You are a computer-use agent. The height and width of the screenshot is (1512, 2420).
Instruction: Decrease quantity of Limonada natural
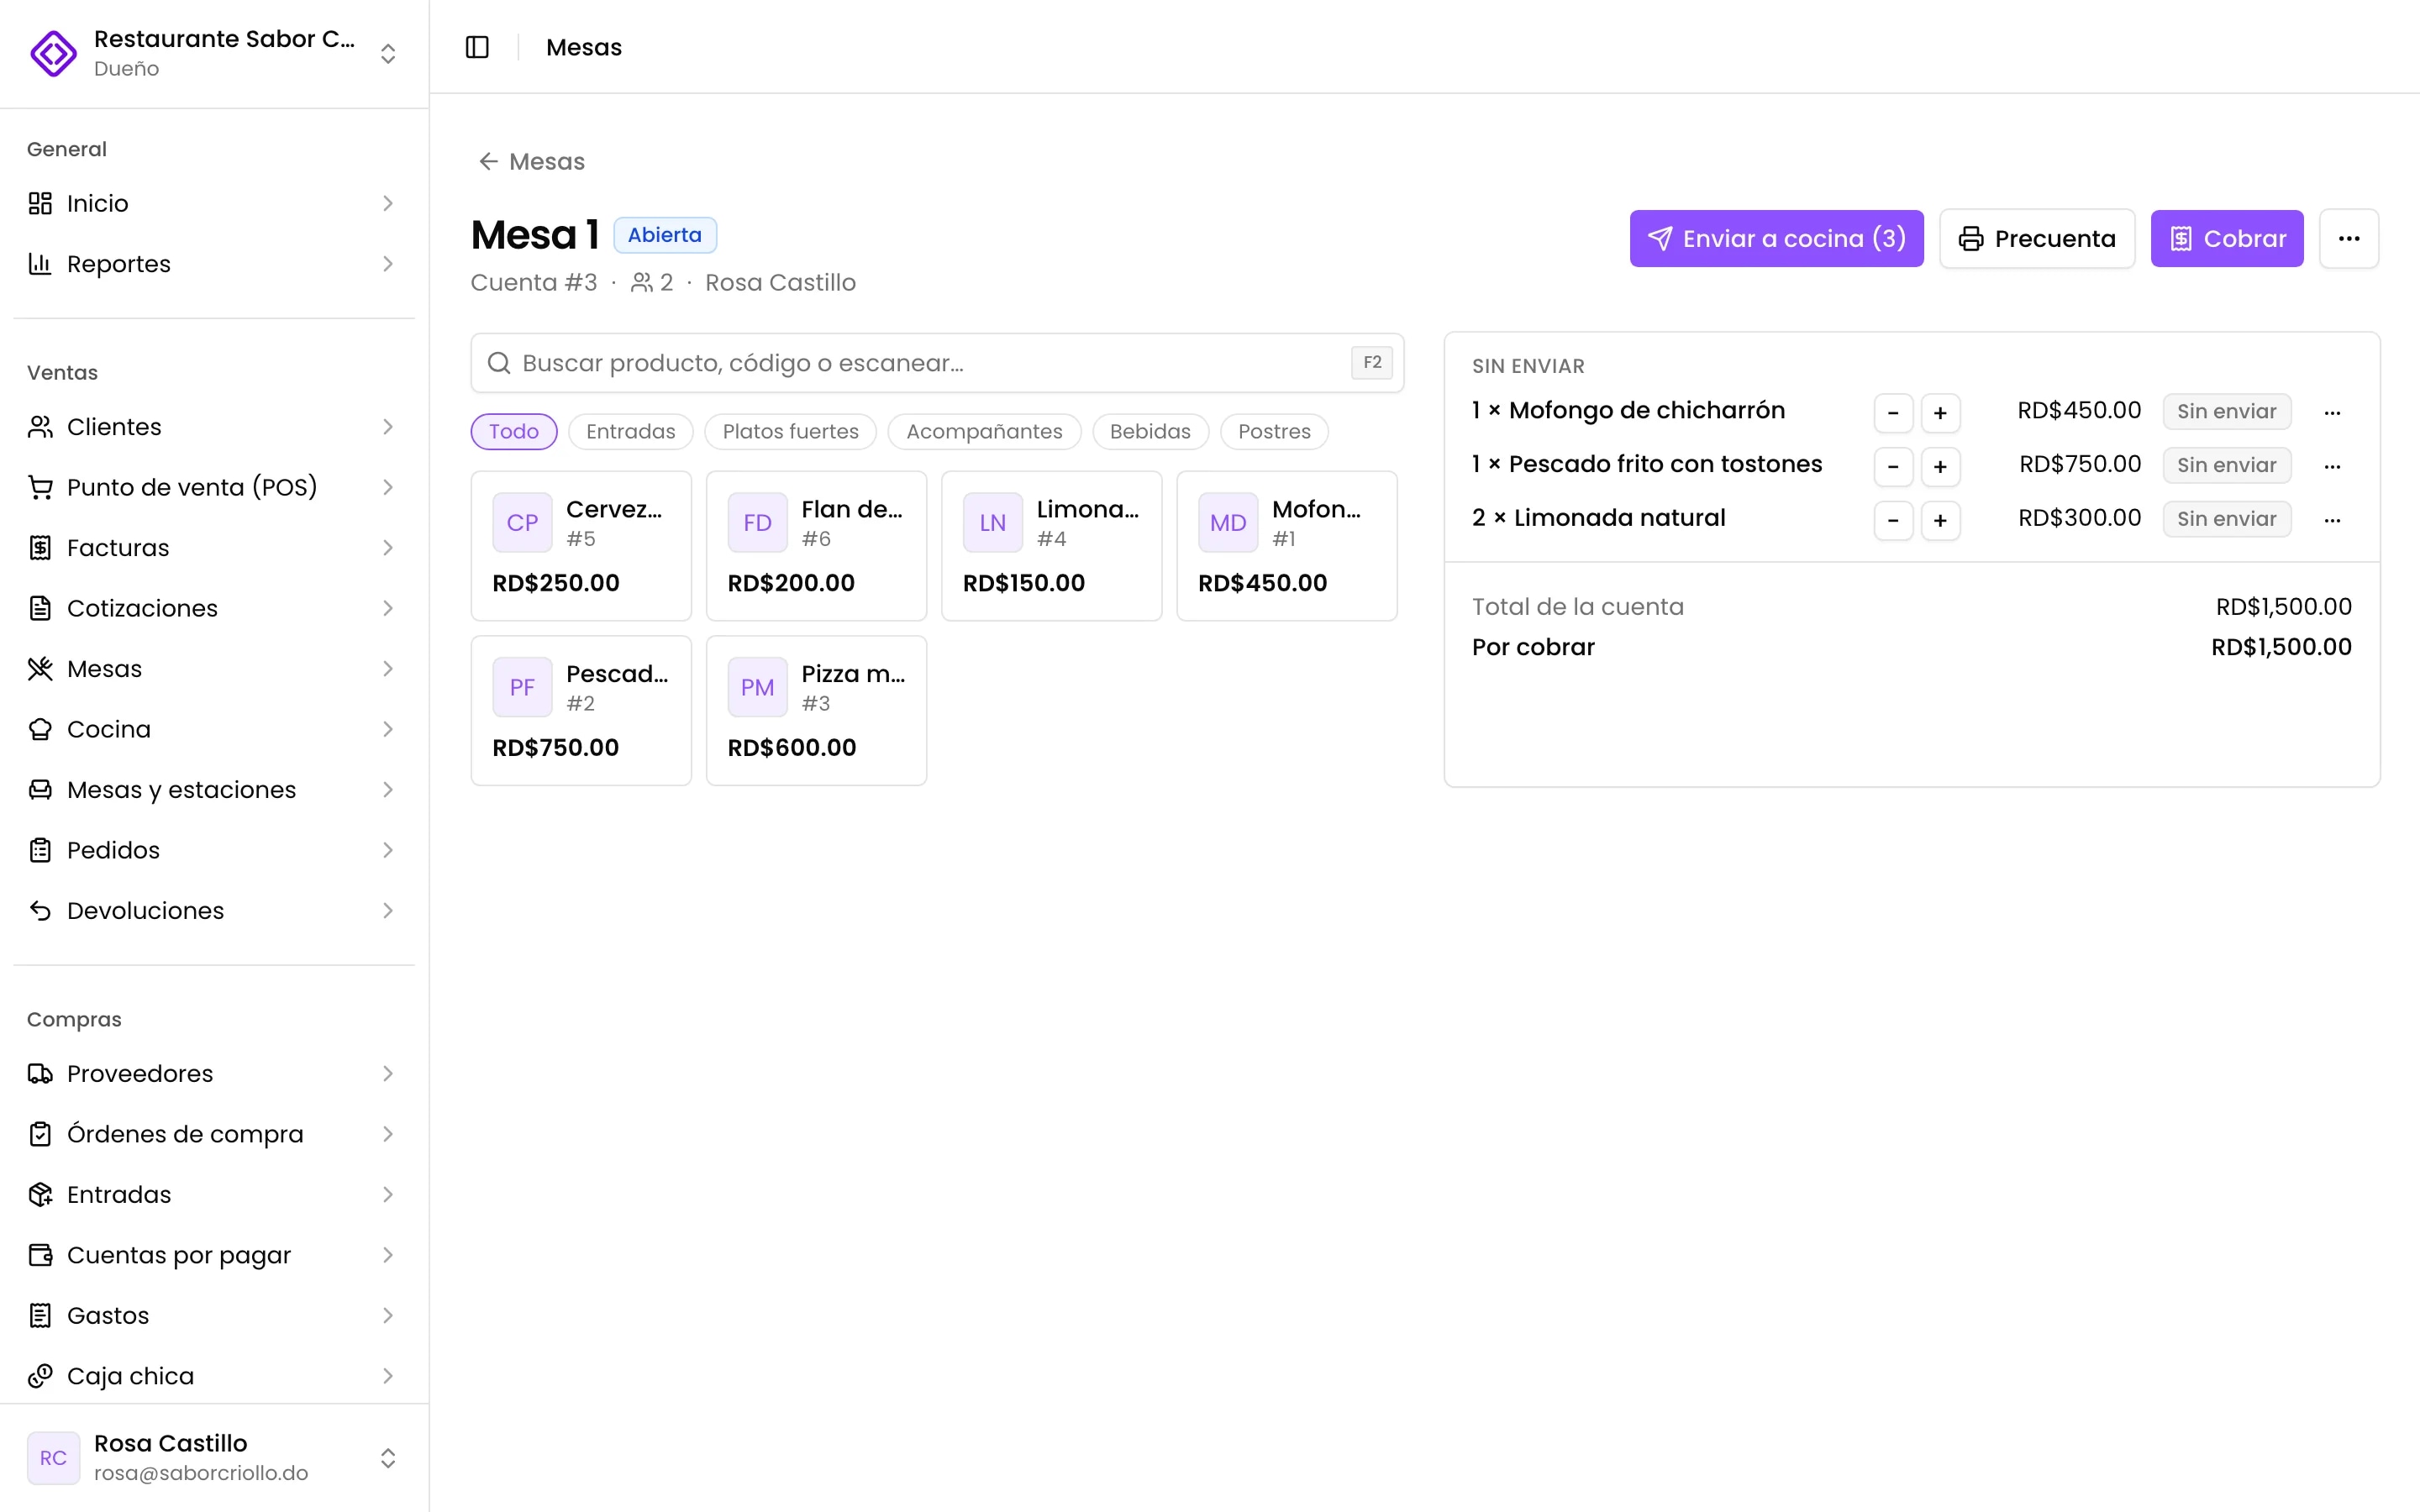[1893, 520]
